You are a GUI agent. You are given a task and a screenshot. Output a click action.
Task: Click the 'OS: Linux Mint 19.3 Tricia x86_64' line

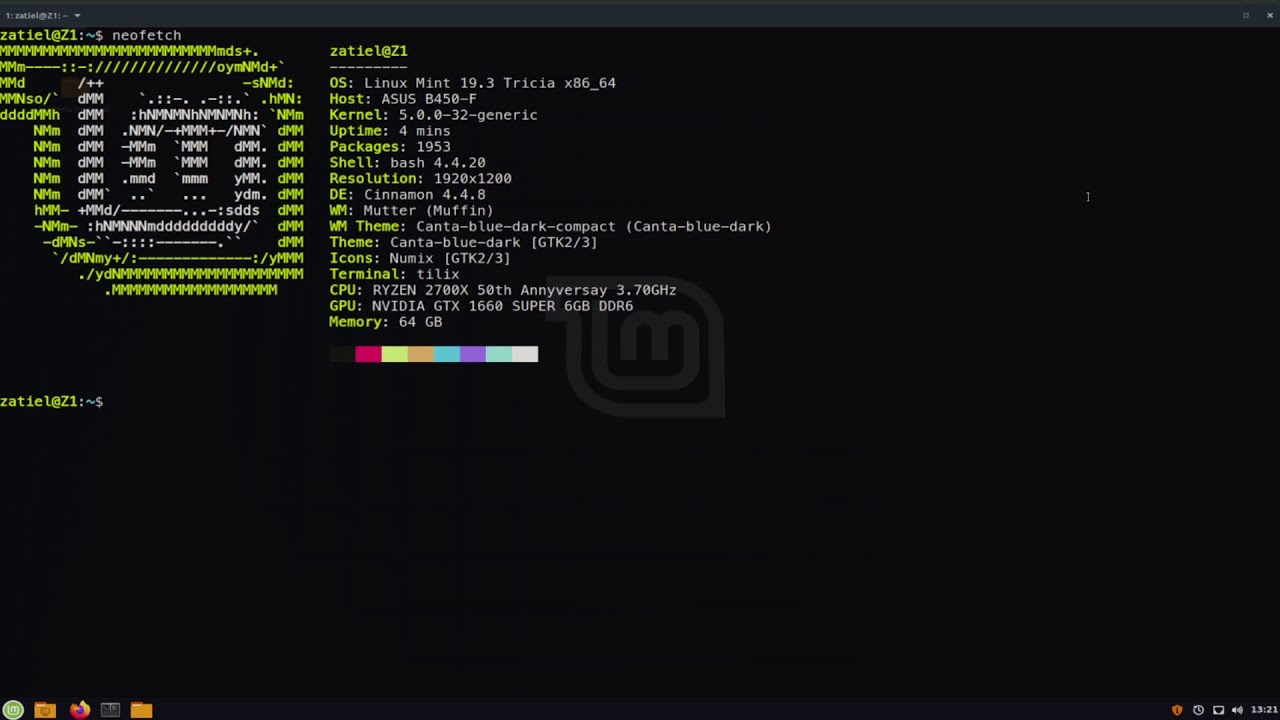click(472, 83)
